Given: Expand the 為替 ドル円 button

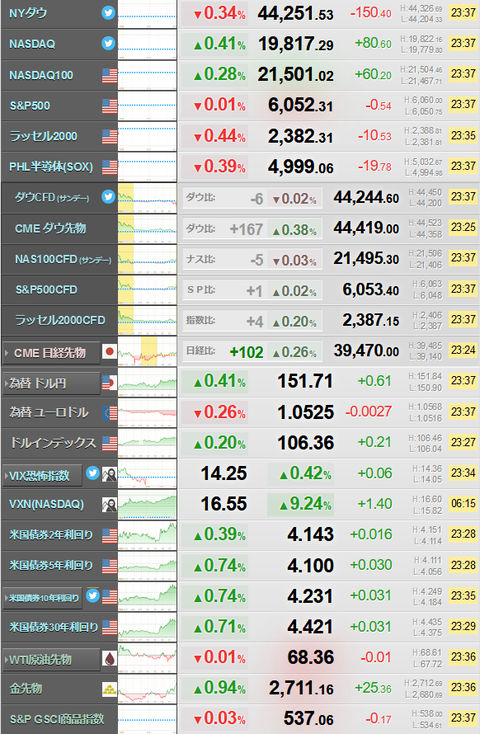Looking at the screenshot, I should point(51,383).
